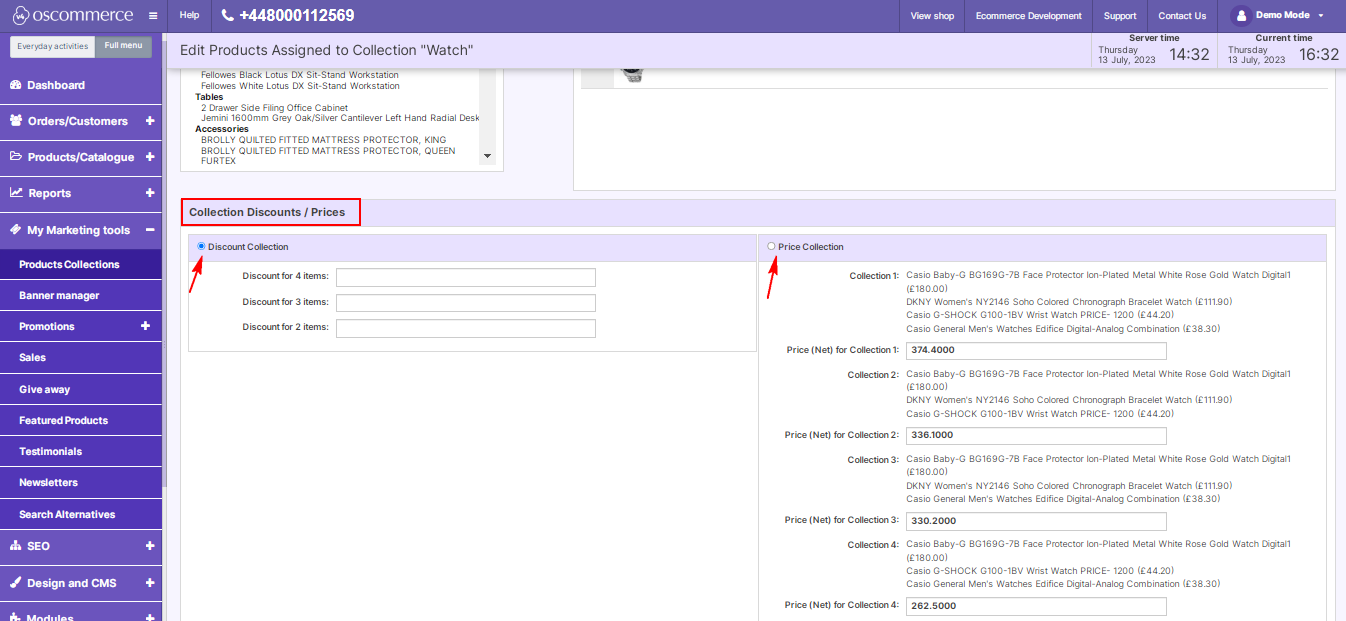Click the Discount for 3 items field
Screen dimensions: 1346x621
click(x=466, y=303)
